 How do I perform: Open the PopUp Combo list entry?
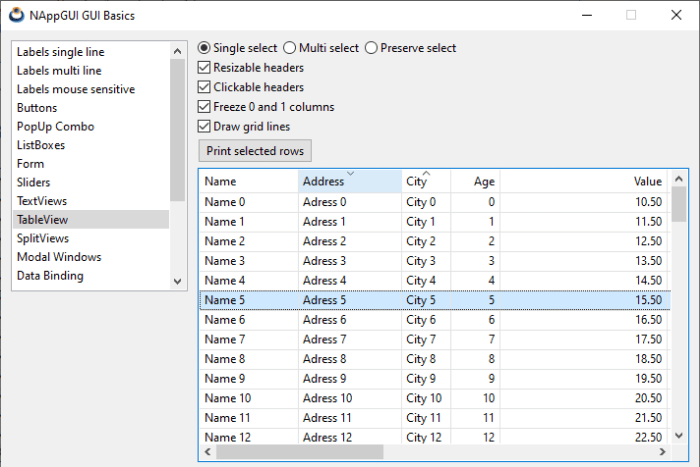tap(56, 127)
